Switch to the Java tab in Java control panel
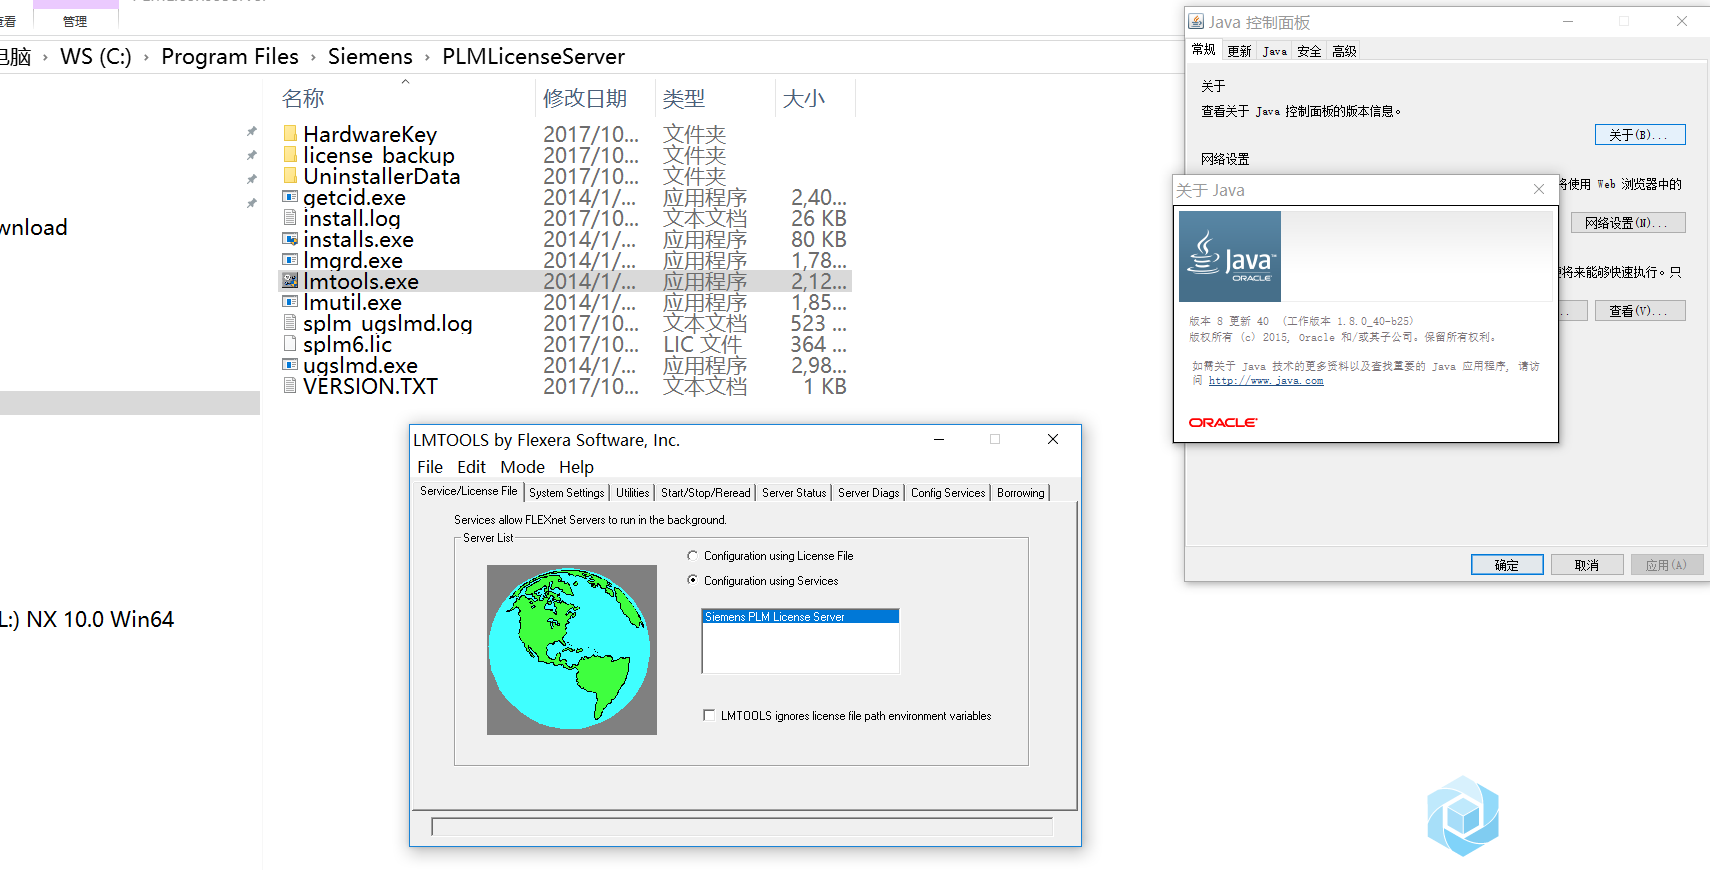 point(1274,51)
